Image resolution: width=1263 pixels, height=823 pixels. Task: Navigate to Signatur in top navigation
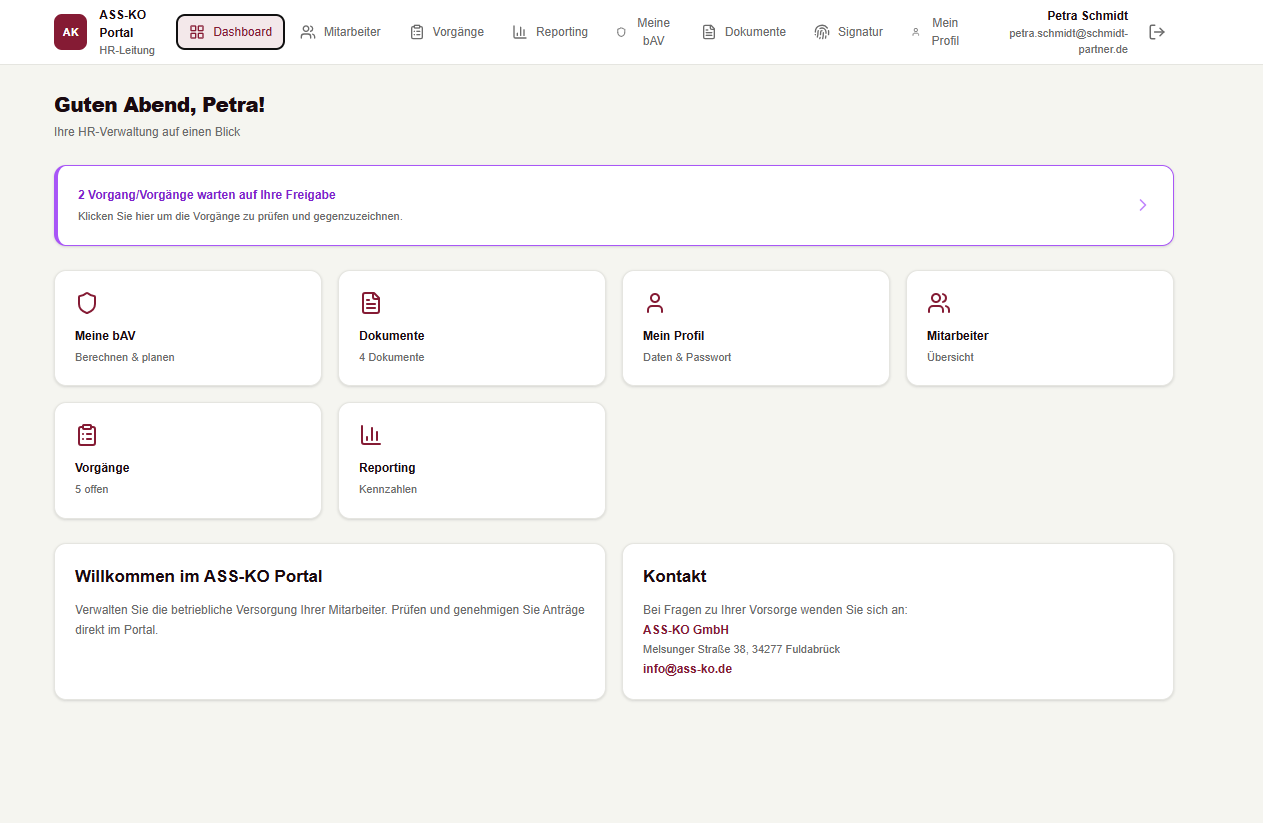pos(849,32)
